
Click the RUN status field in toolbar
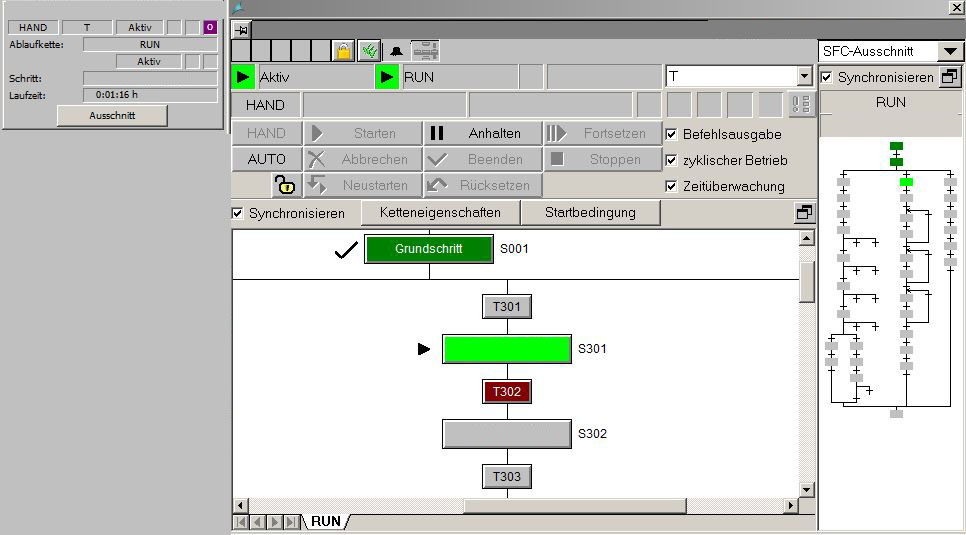click(460, 77)
